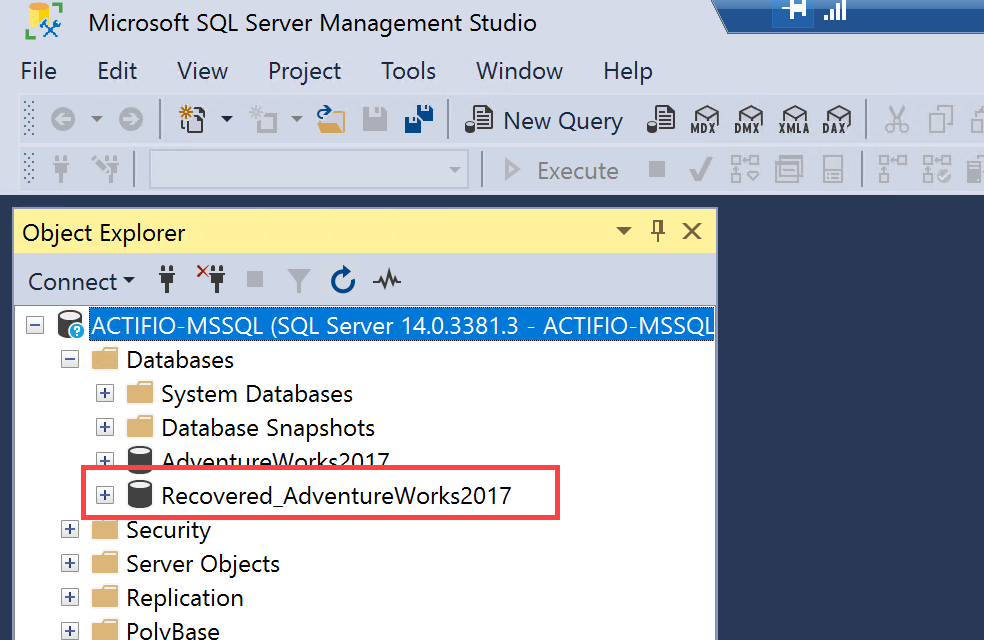
Task: Expand the System Databases folder
Action: click(x=105, y=393)
